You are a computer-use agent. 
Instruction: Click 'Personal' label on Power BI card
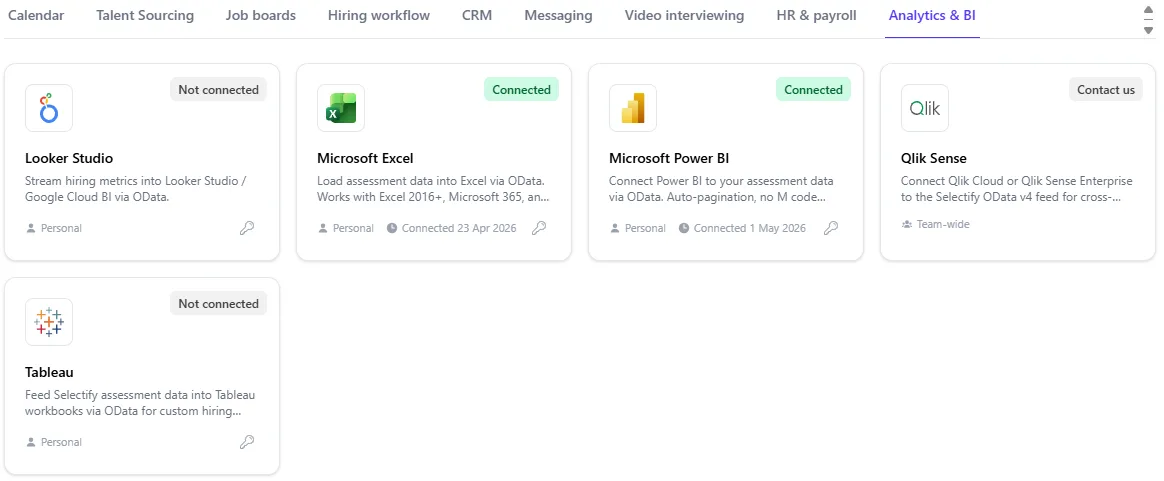pyautogui.click(x=645, y=228)
